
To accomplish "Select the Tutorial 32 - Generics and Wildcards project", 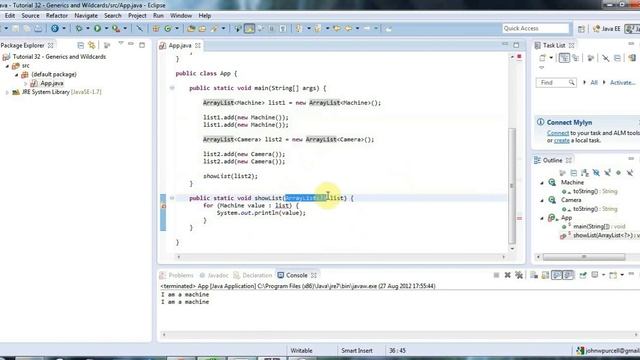I will [59, 57].
